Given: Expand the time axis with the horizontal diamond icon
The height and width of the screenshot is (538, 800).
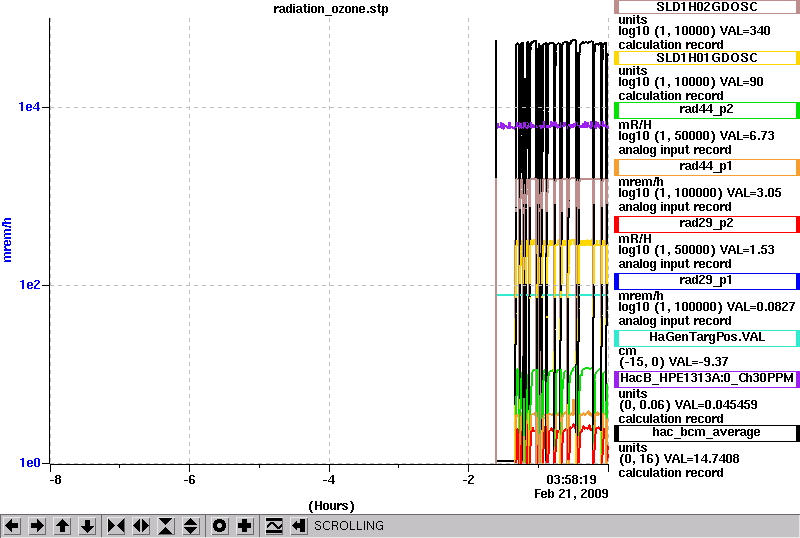Looking at the screenshot, I should [141, 526].
